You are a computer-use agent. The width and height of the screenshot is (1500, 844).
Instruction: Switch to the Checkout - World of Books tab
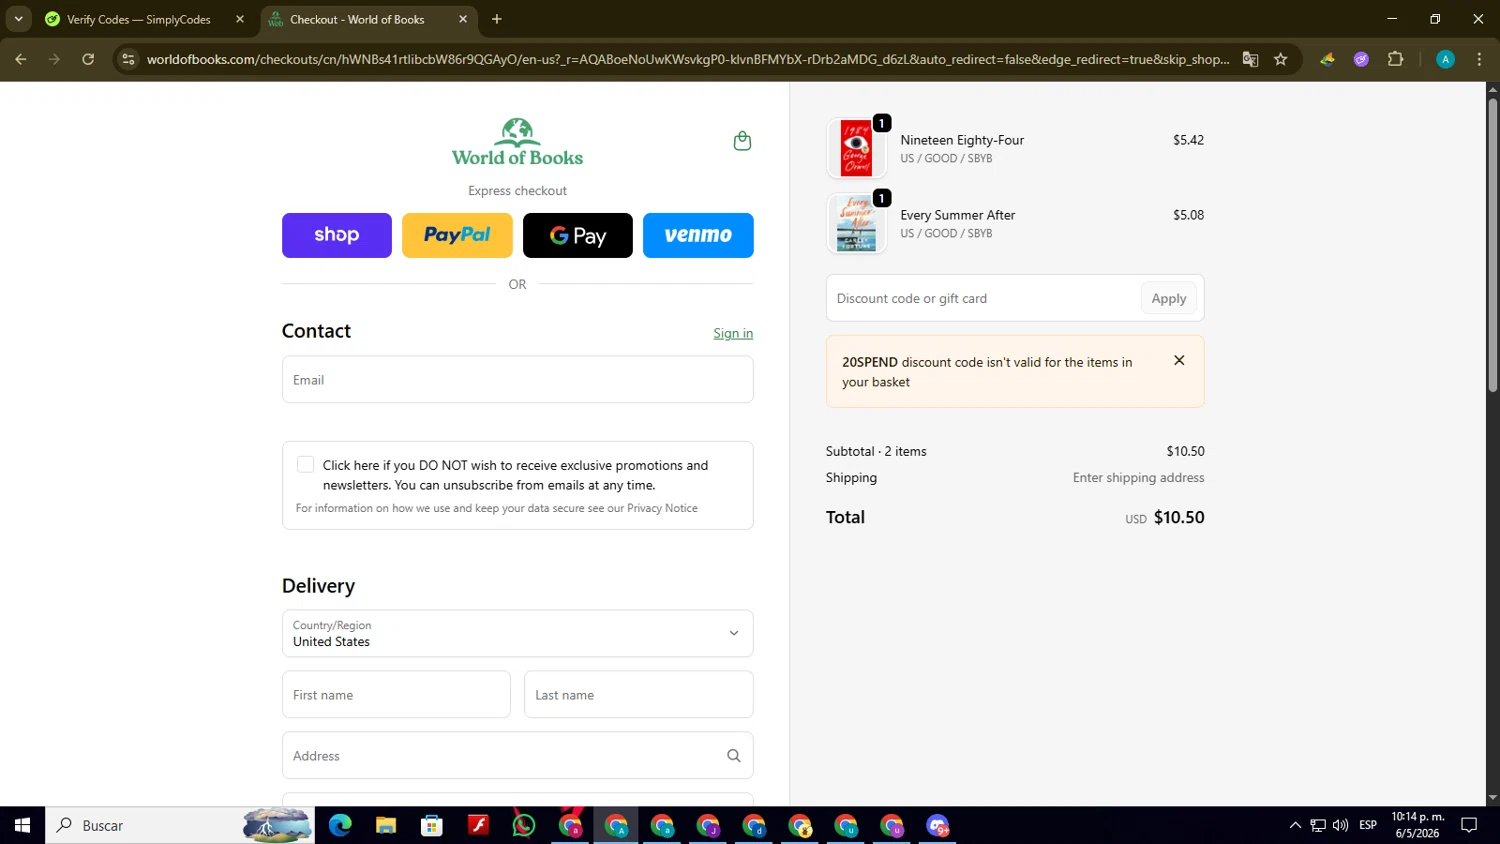pyautogui.click(x=368, y=19)
